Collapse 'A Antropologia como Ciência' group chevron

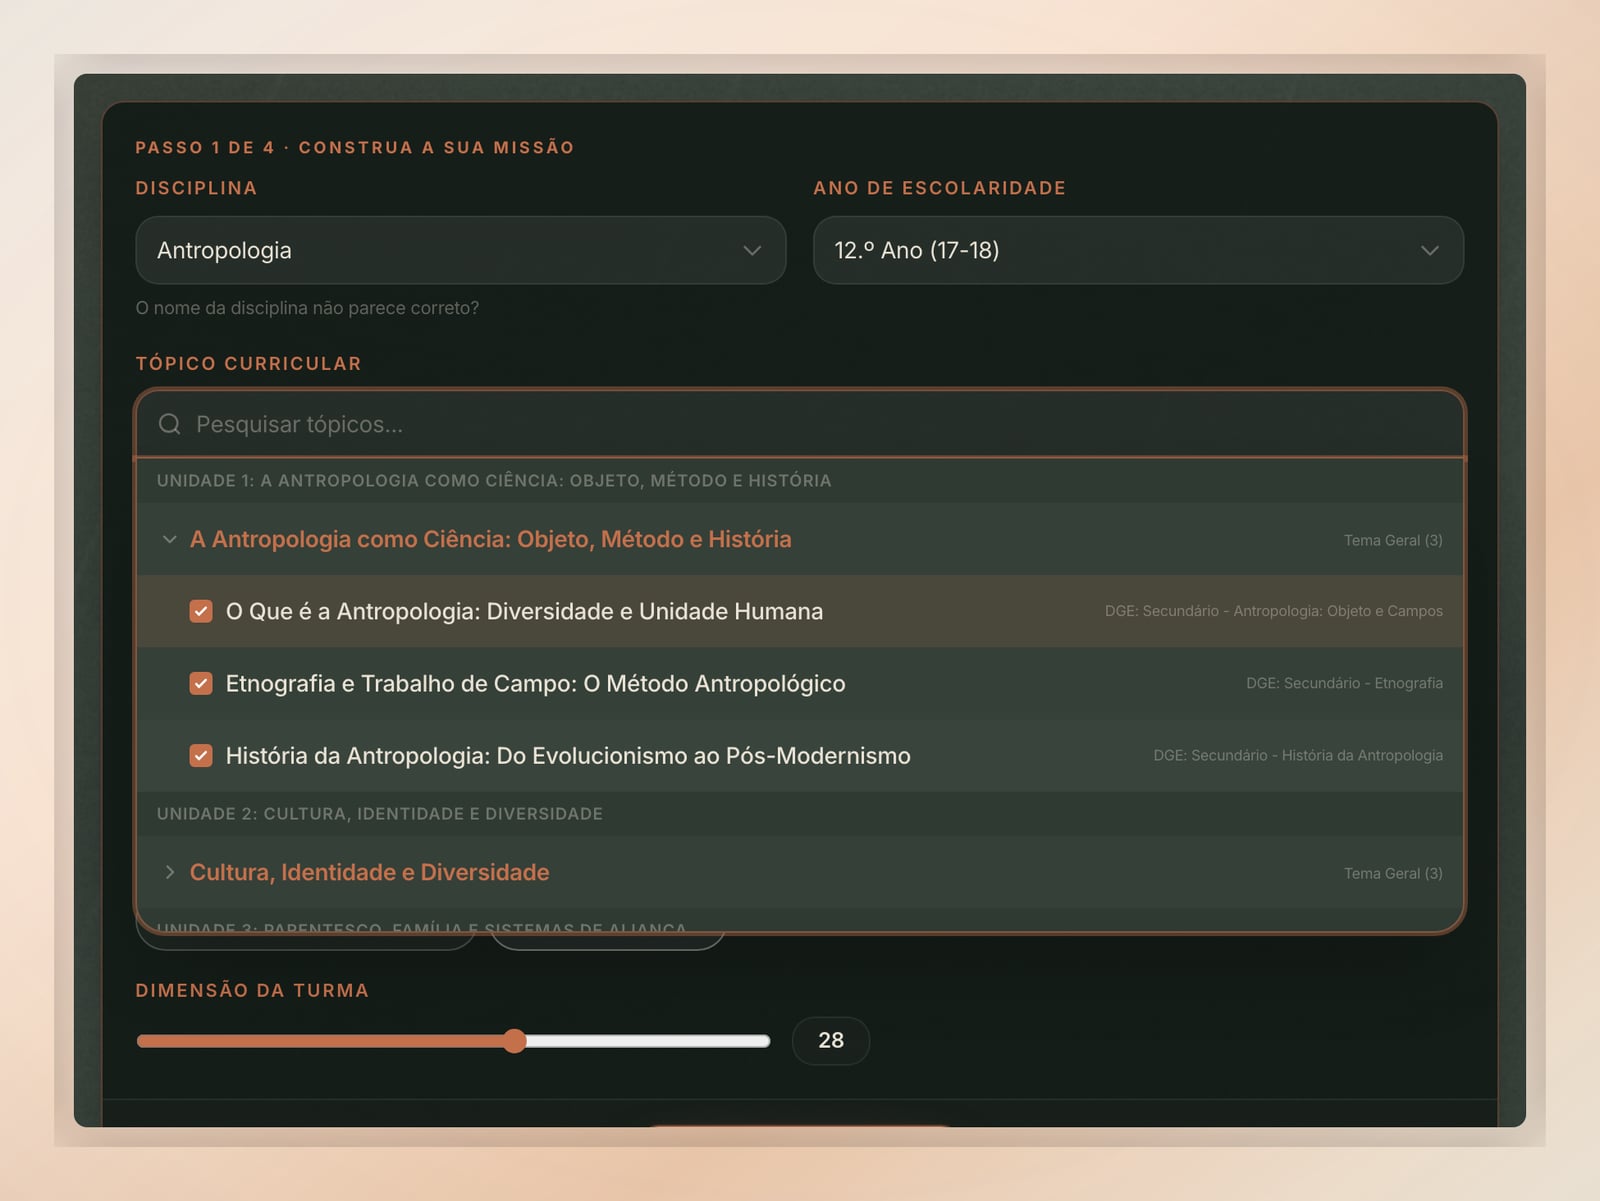169,539
